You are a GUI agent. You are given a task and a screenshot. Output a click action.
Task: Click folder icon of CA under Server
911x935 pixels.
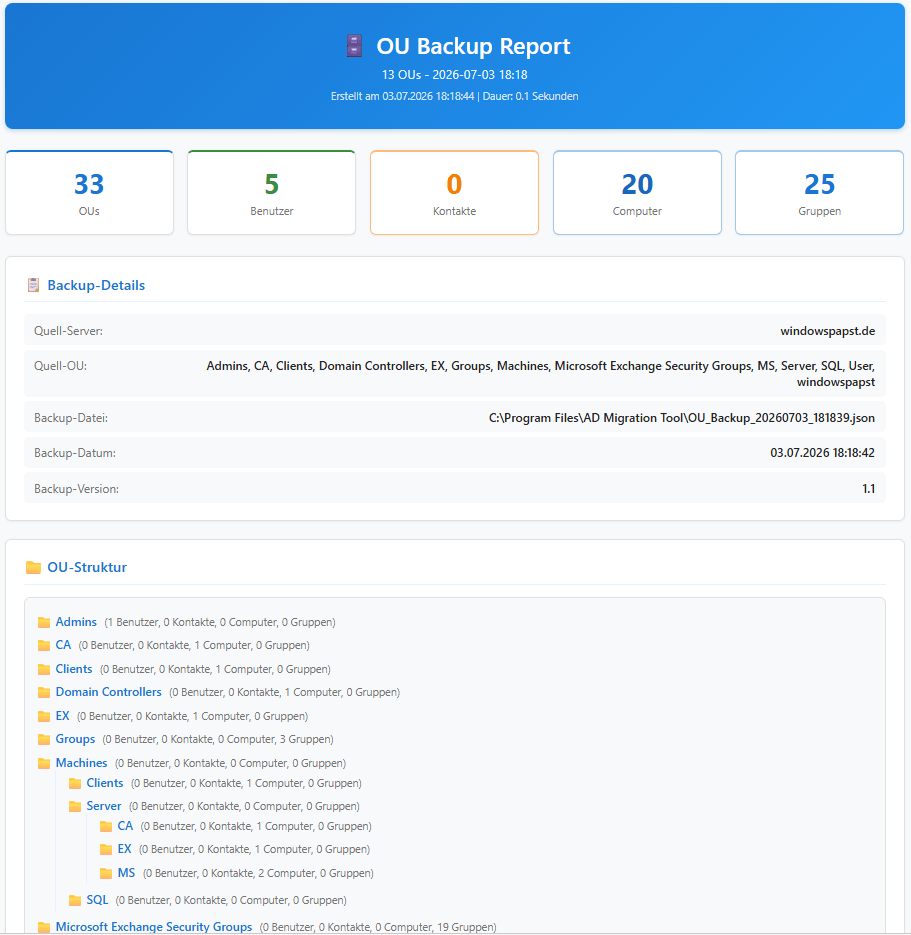coord(106,826)
